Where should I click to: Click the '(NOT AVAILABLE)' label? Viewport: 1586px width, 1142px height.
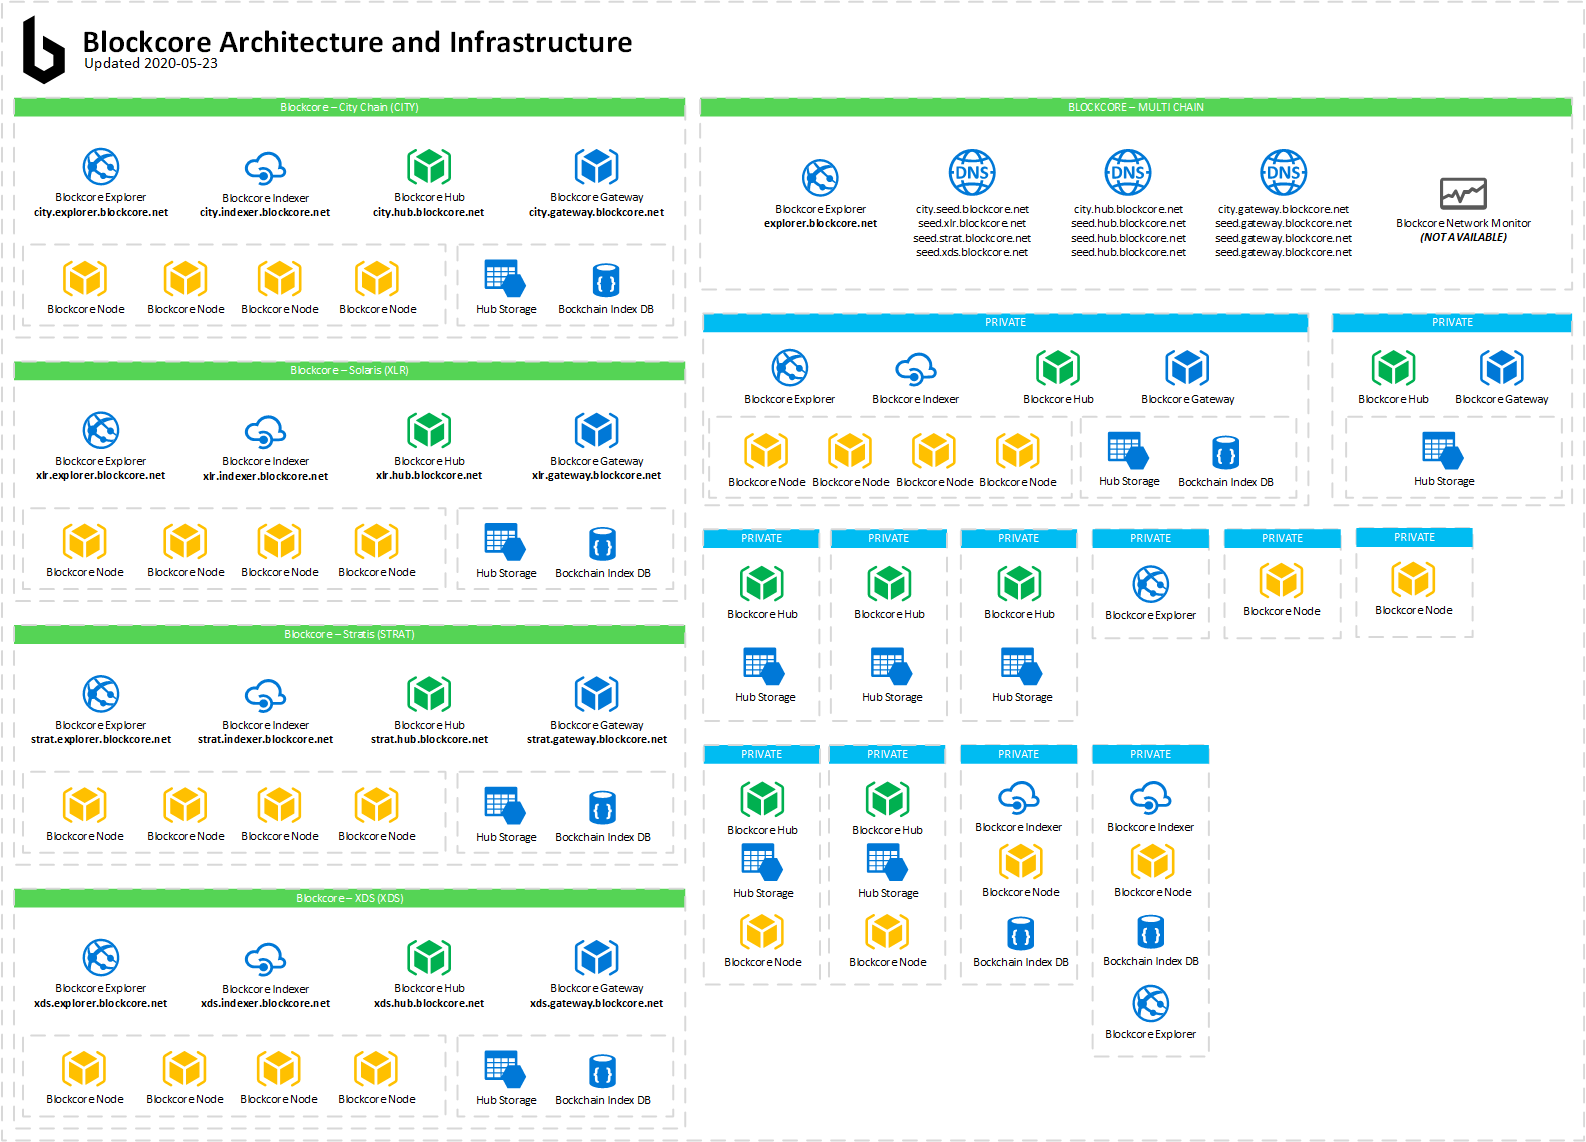click(1463, 238)
